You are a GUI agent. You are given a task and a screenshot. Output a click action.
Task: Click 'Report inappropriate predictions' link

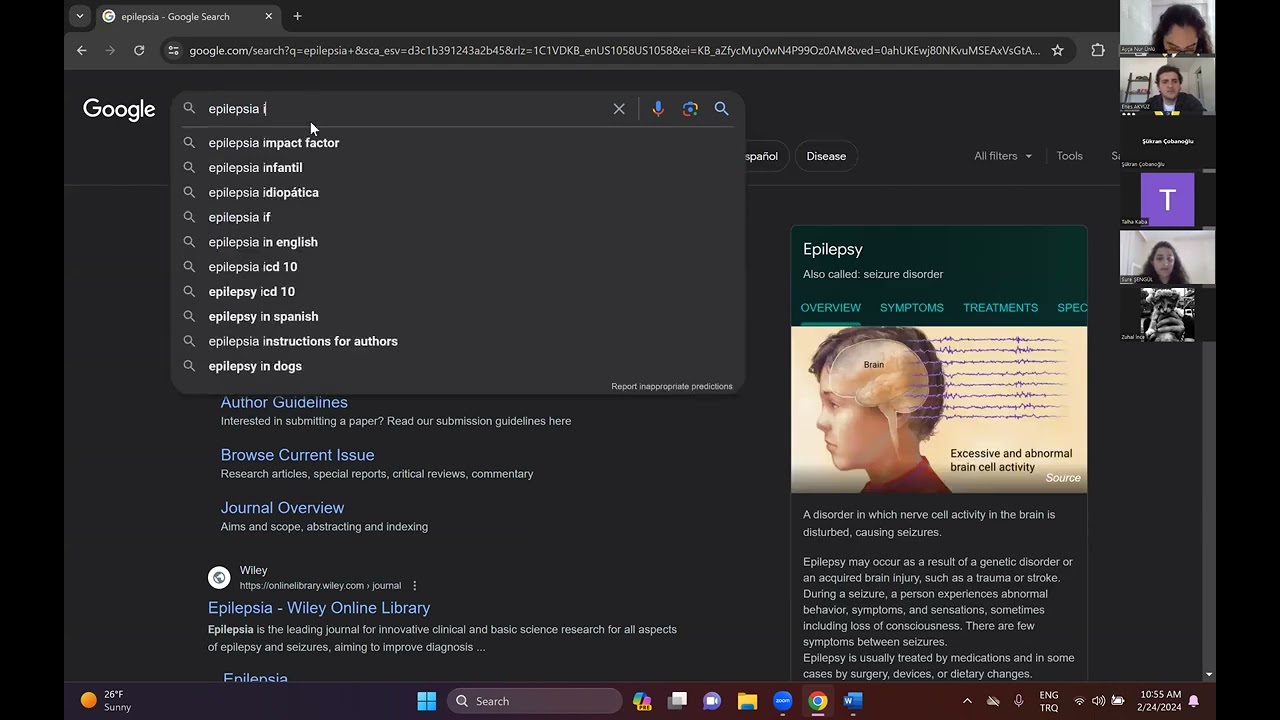[672, 387]
